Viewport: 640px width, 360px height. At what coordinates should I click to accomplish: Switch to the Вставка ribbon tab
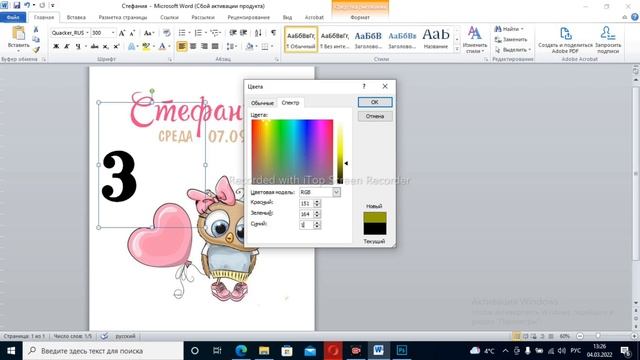click(x=76, y=17)
